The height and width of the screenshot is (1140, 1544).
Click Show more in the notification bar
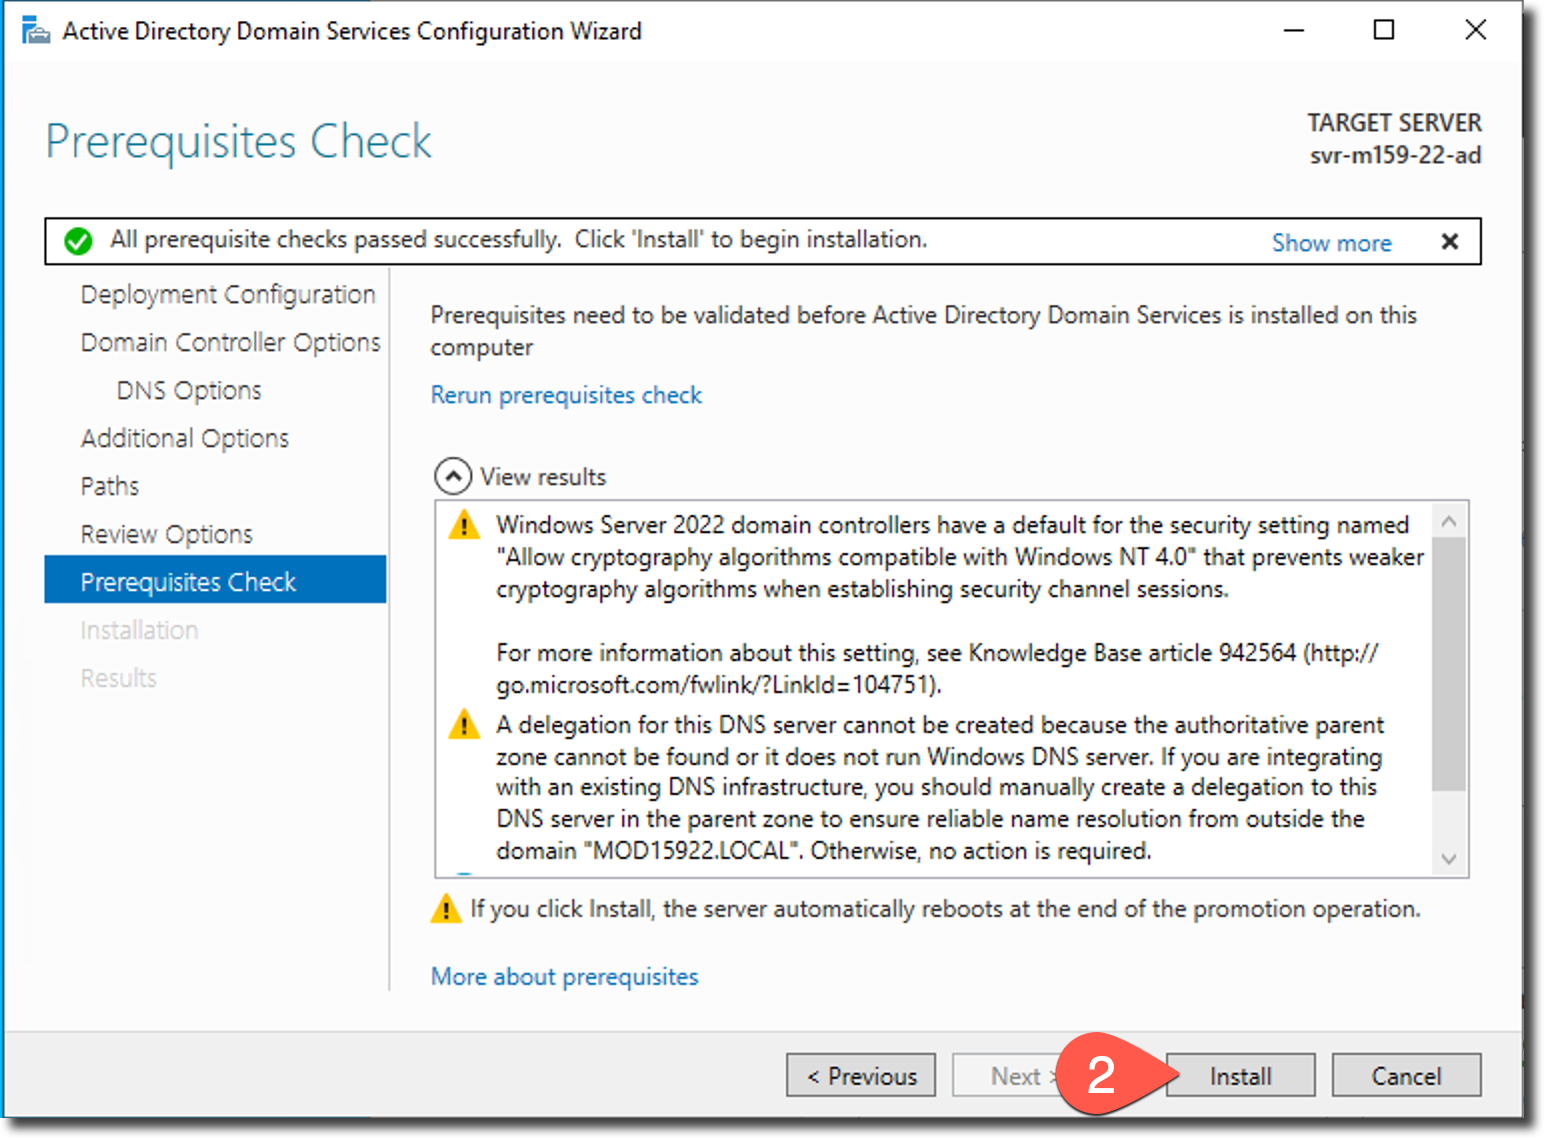1331,243
